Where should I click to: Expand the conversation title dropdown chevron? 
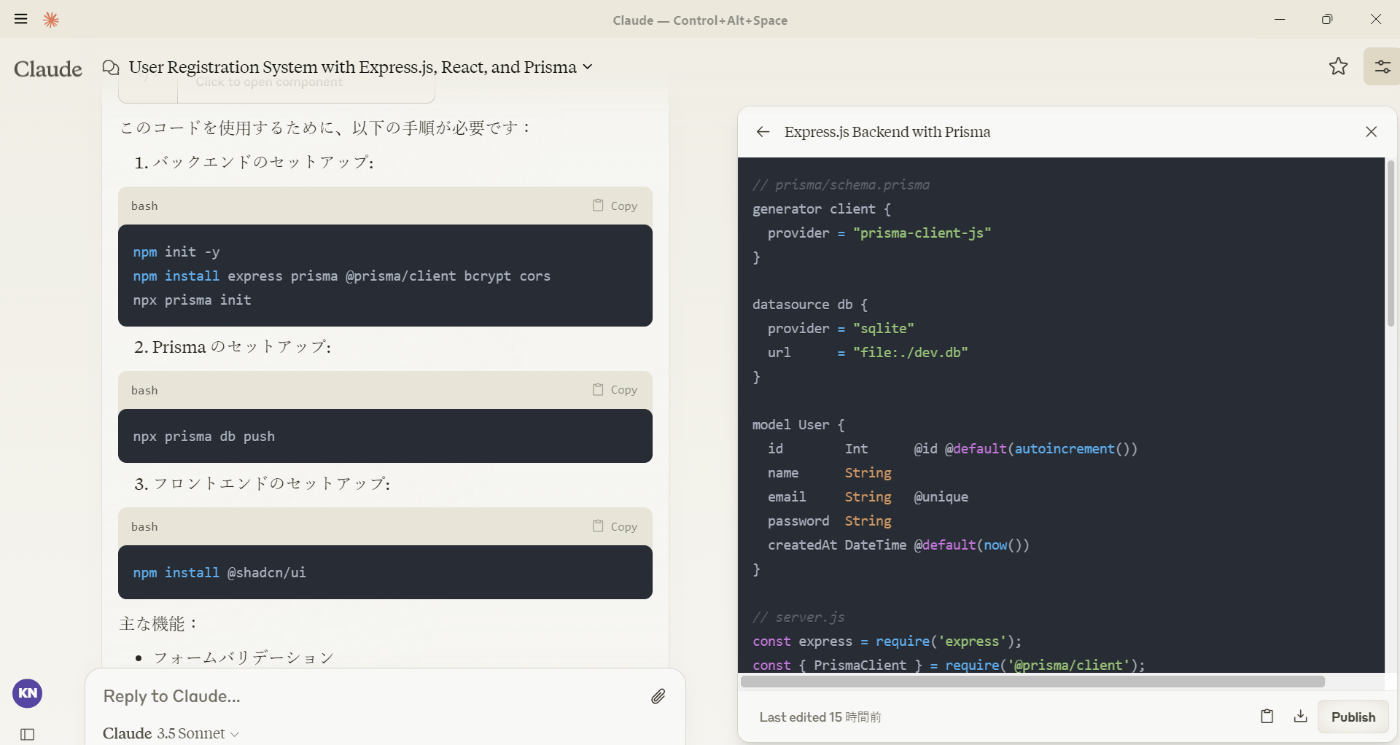(588, 67)
